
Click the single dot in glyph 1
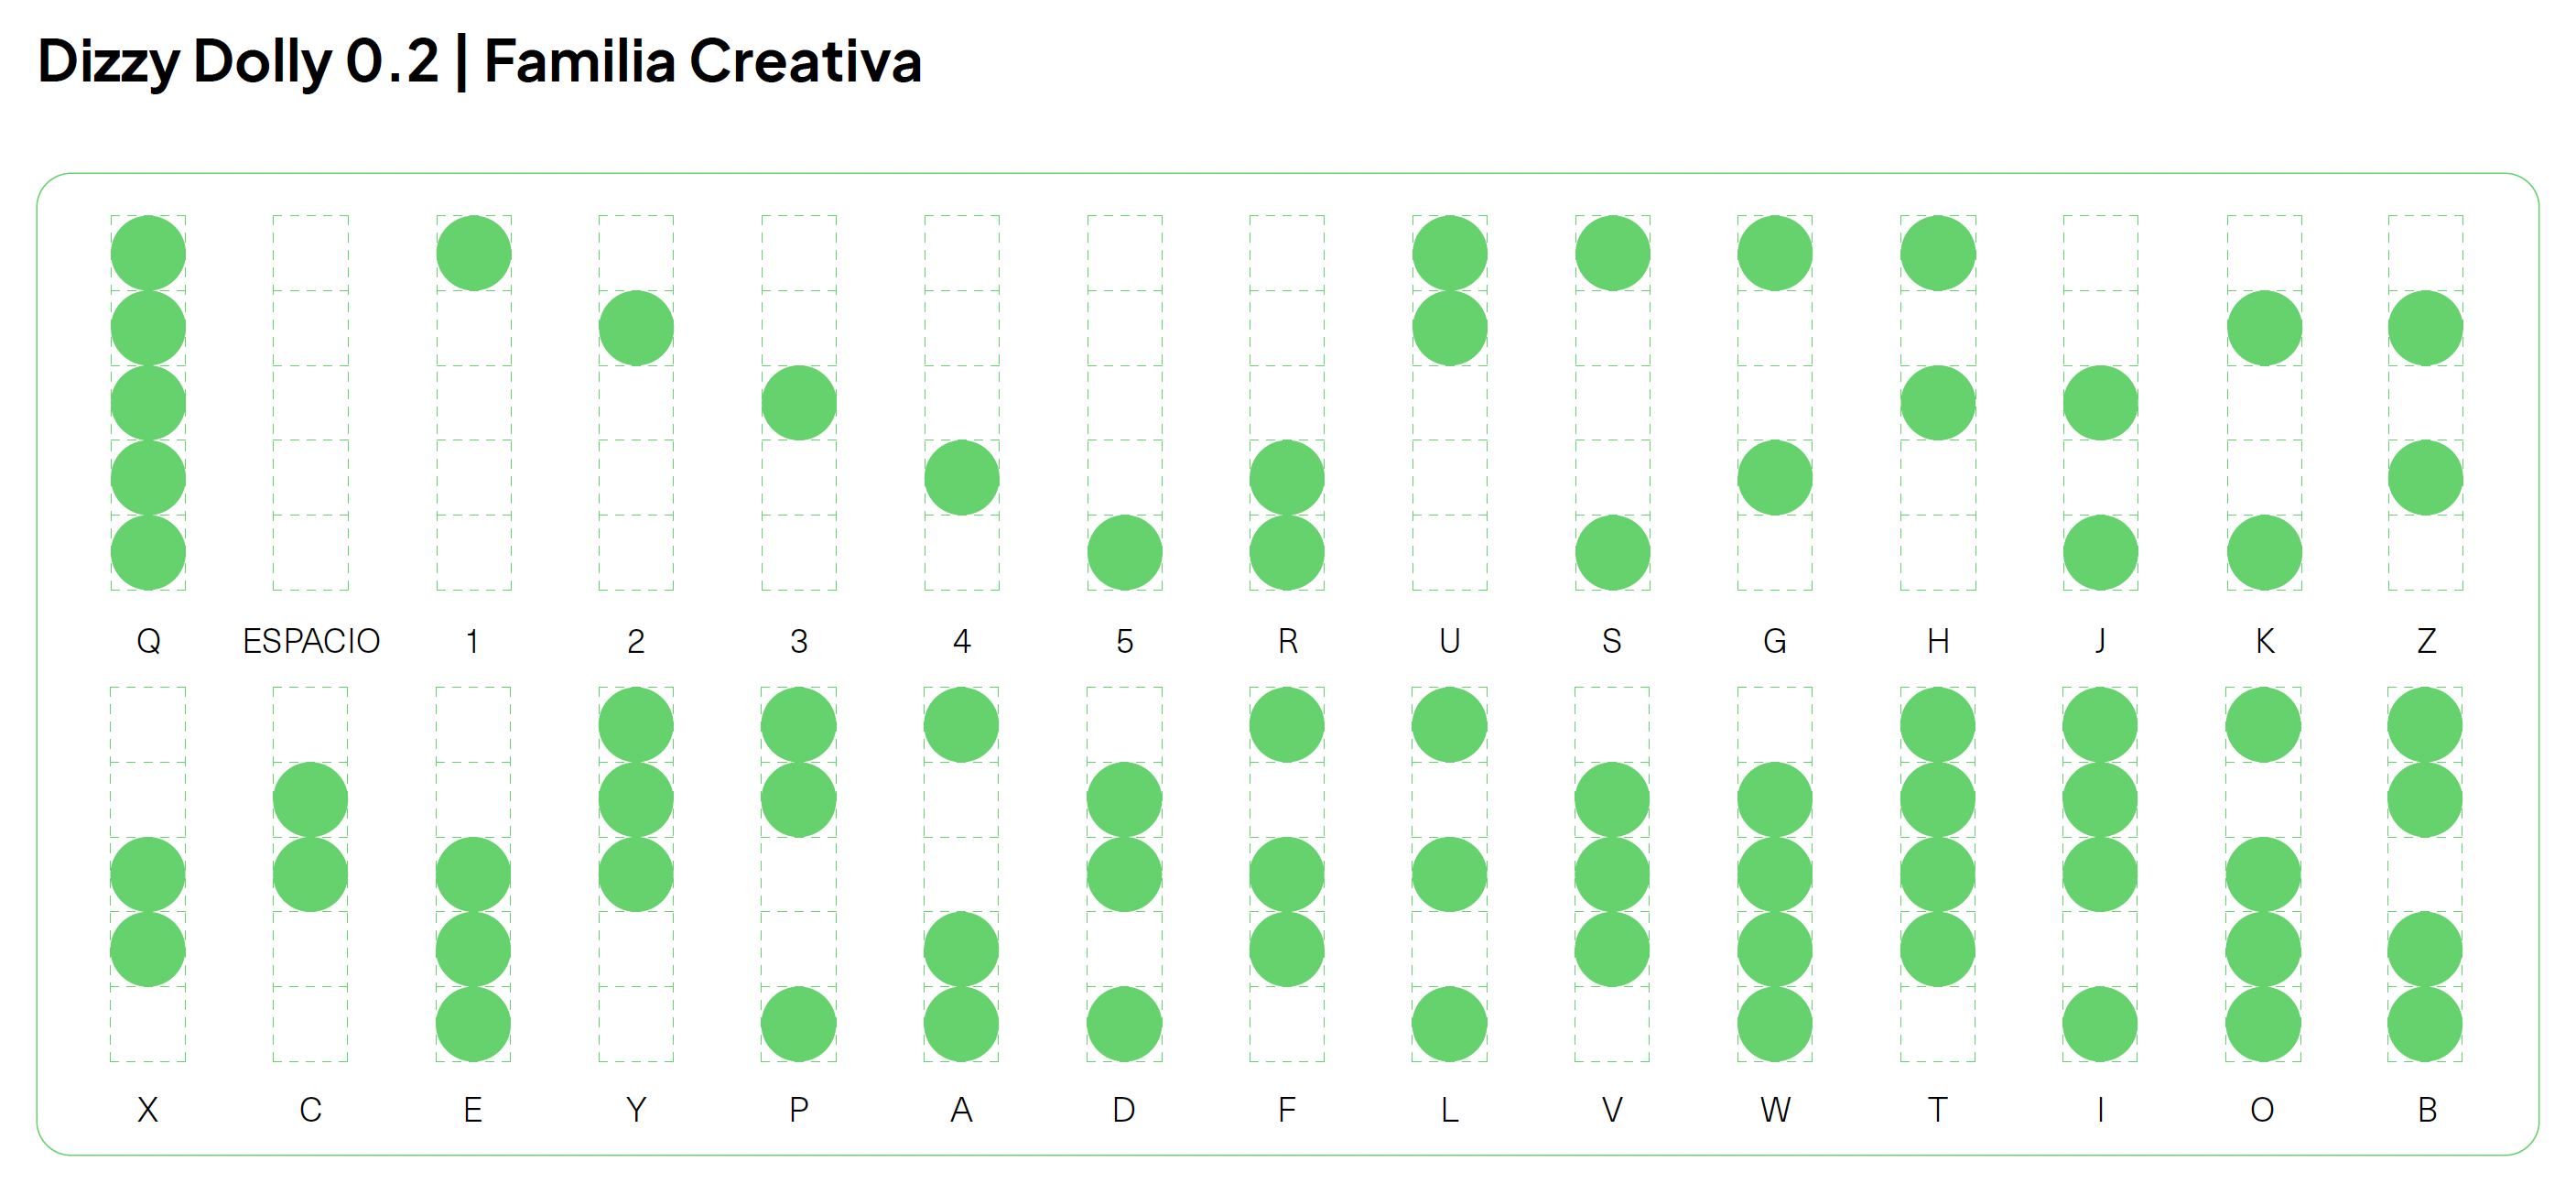pyautogui.click(x=473, y=253)
